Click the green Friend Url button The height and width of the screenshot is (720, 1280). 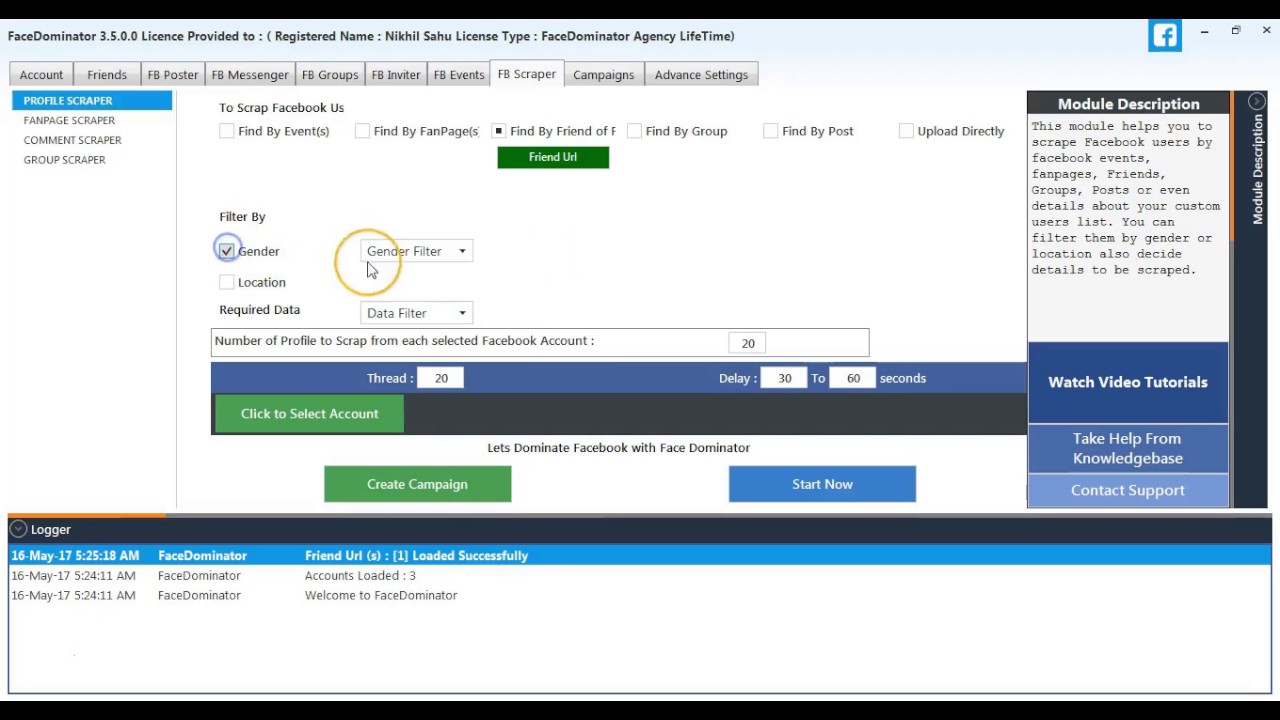553,157
